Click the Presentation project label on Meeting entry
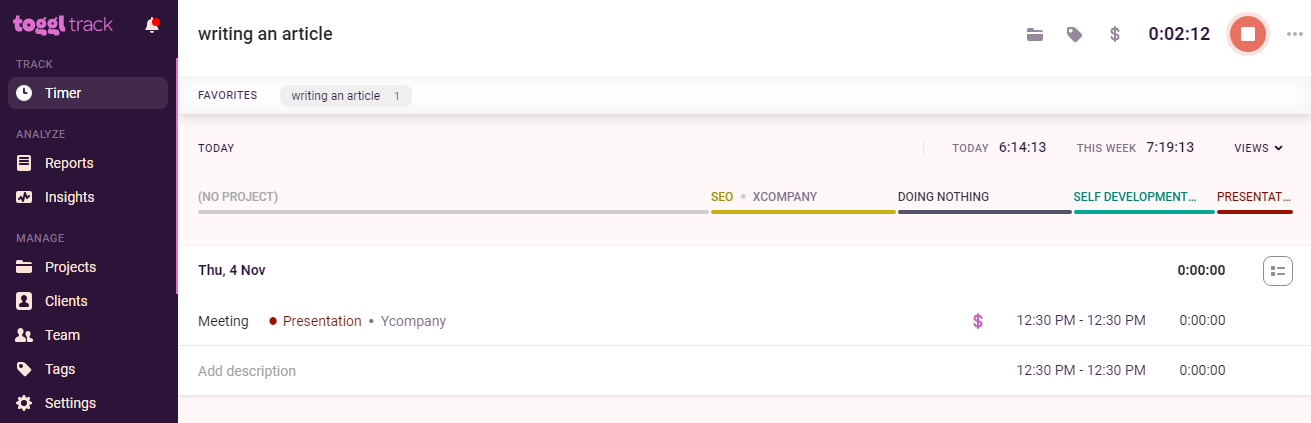This screenshot has width=1311, height=423. click(322, 321)
